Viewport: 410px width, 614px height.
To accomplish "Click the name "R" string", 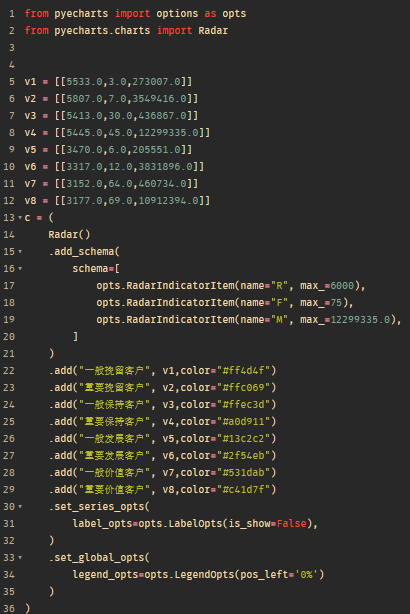I will (x=279, y=285).
